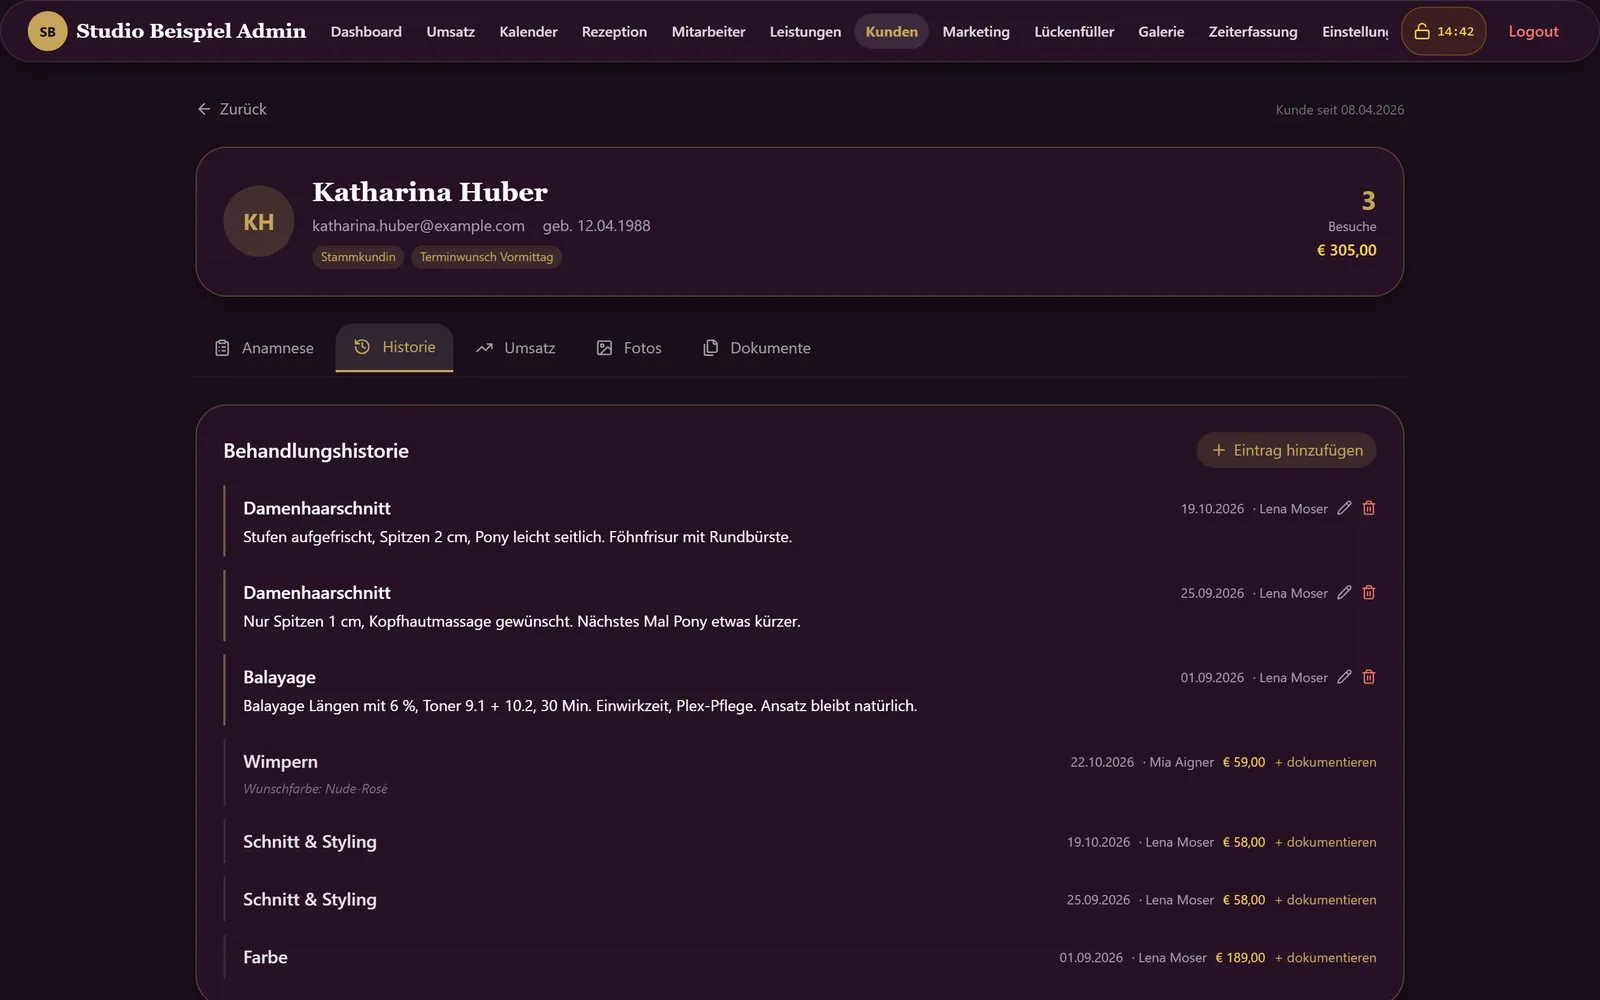This screenshot has height=1000, width=1600.
Task: Click the KH customer avatar
Action: click(x=259, y=221)
